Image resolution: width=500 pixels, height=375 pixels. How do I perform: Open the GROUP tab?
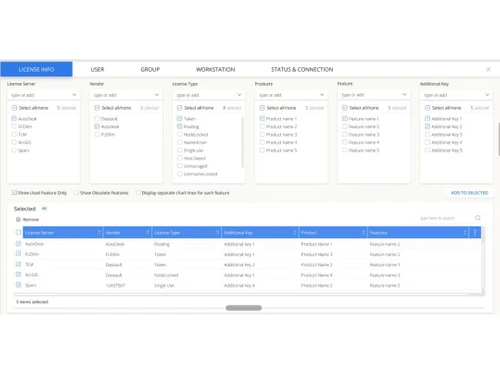click(x=150, y=69)
